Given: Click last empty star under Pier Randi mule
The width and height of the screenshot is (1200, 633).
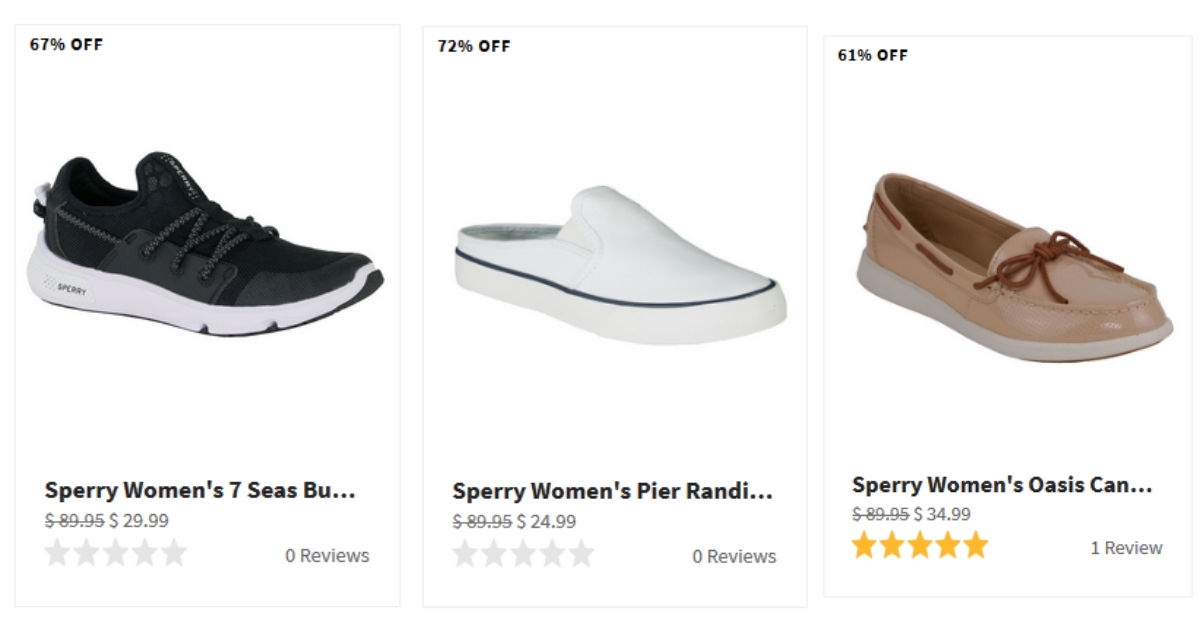Looking at the screenshot, I should (x=581, y=554).
